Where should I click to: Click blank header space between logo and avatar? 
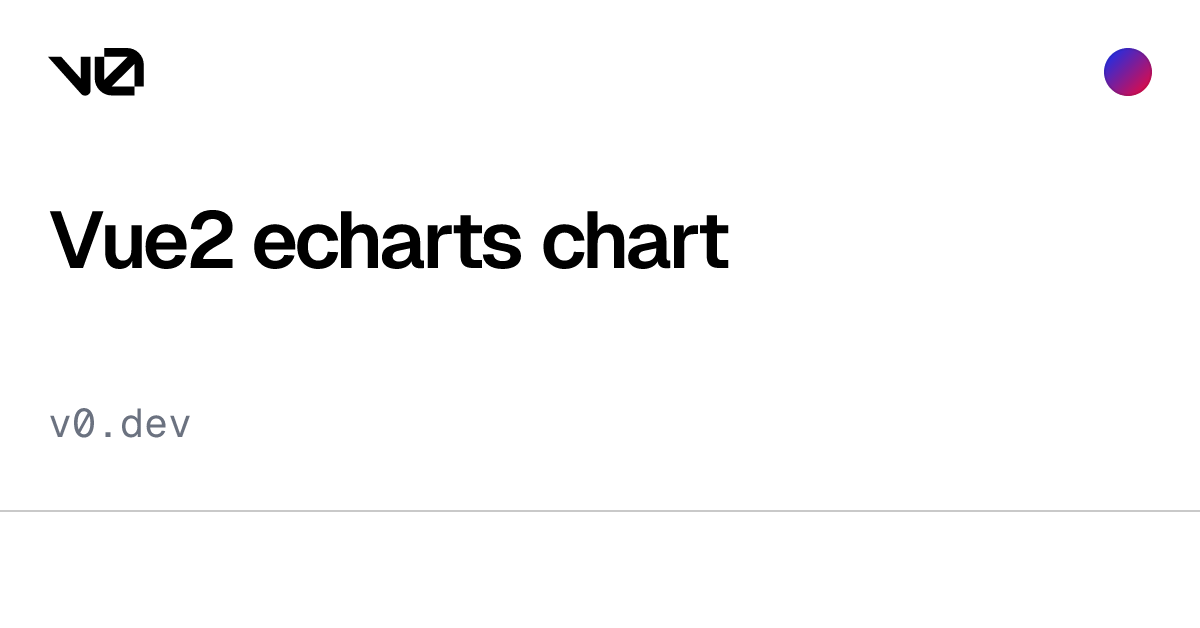(620, 72)
